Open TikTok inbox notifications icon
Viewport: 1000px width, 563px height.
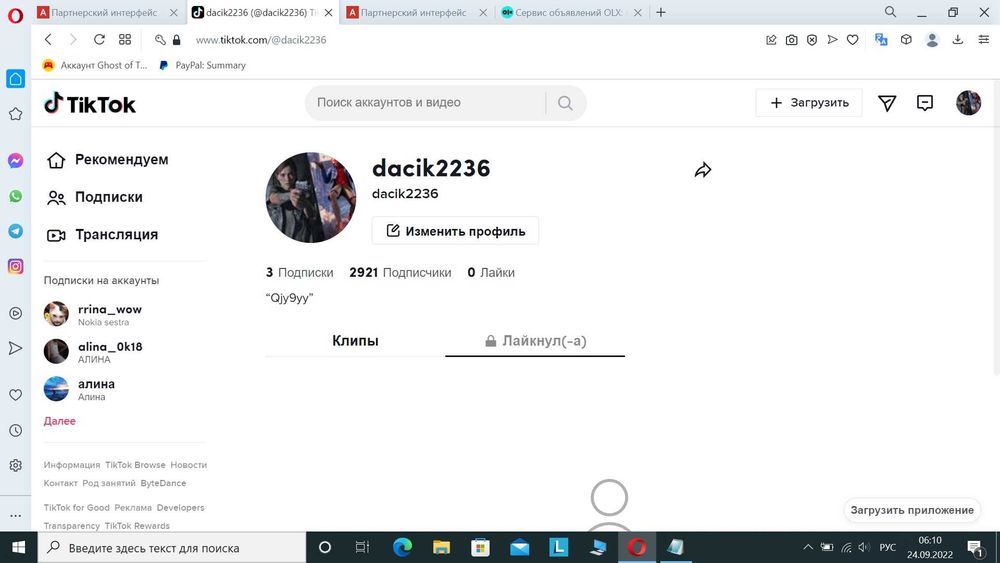coord(925,103)
